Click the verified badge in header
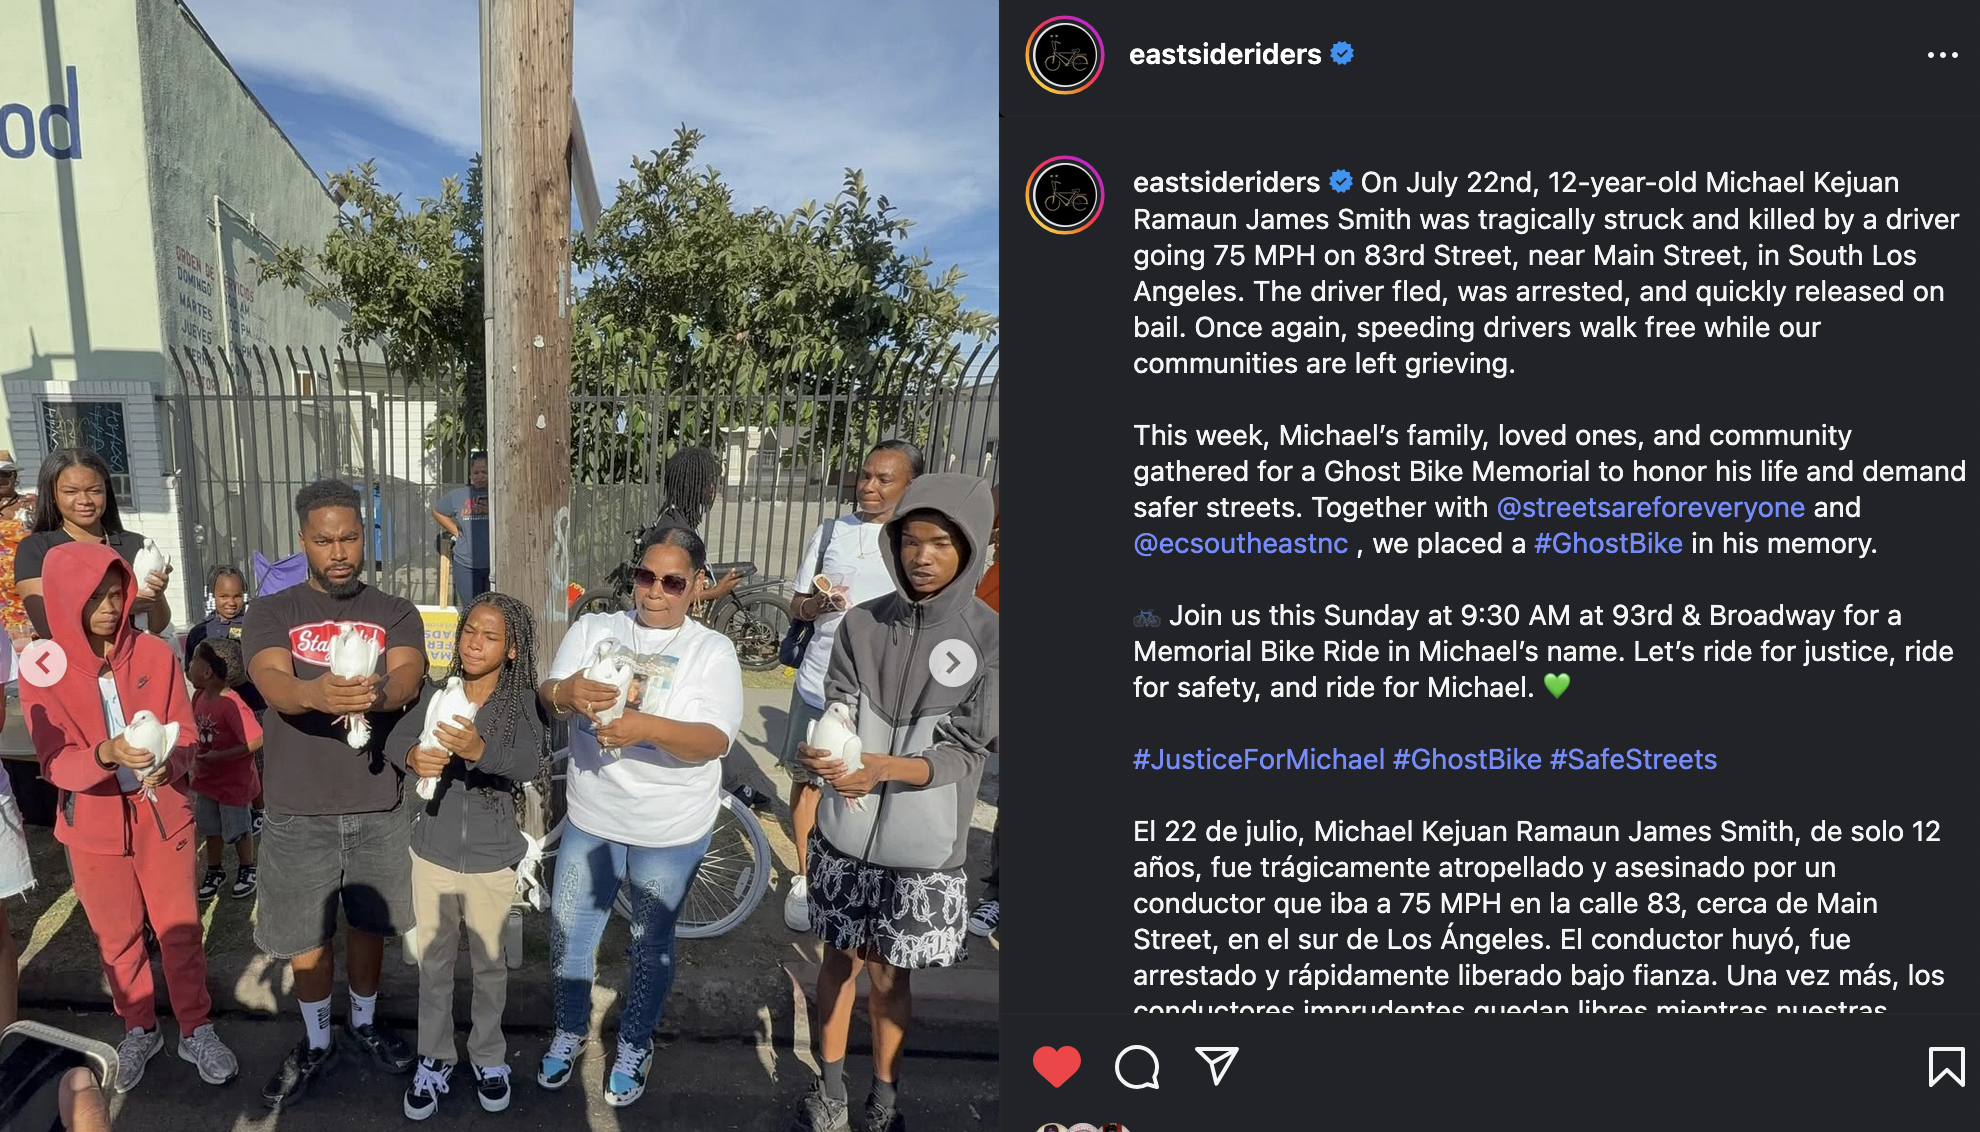This screenshot has height=1132, width=1980. coord(1342,53)
